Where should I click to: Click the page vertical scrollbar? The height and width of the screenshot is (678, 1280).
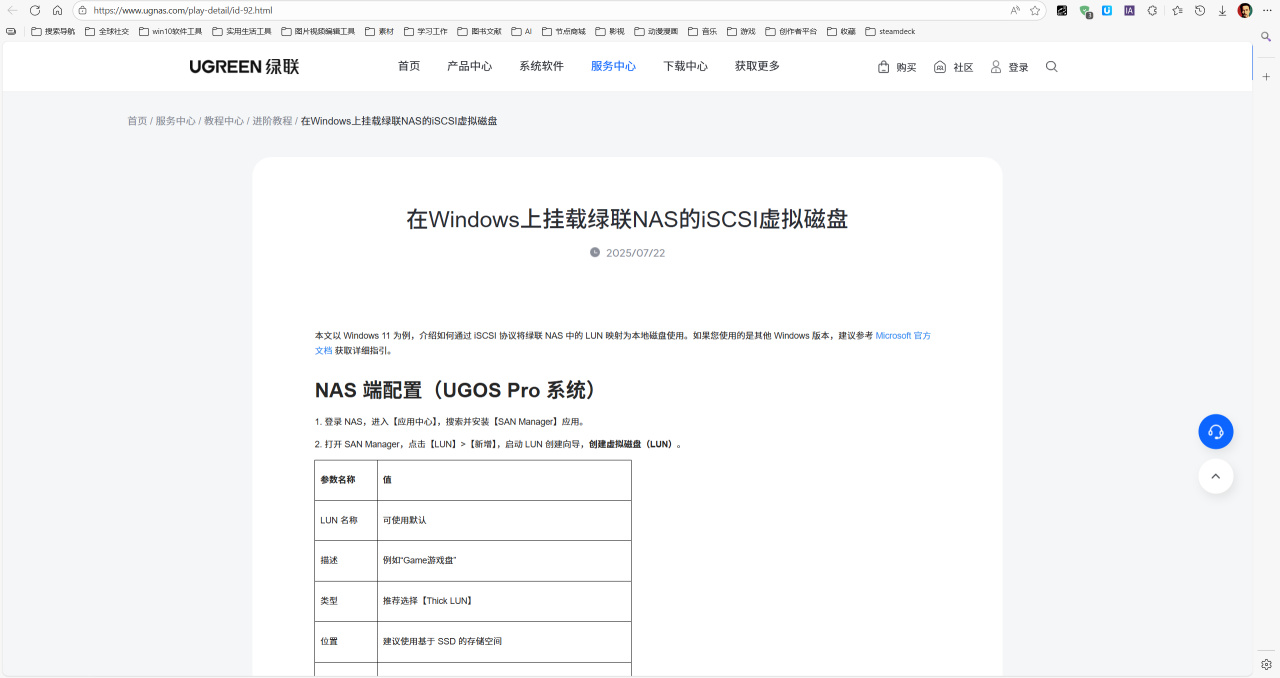[x=1252, y=62]
